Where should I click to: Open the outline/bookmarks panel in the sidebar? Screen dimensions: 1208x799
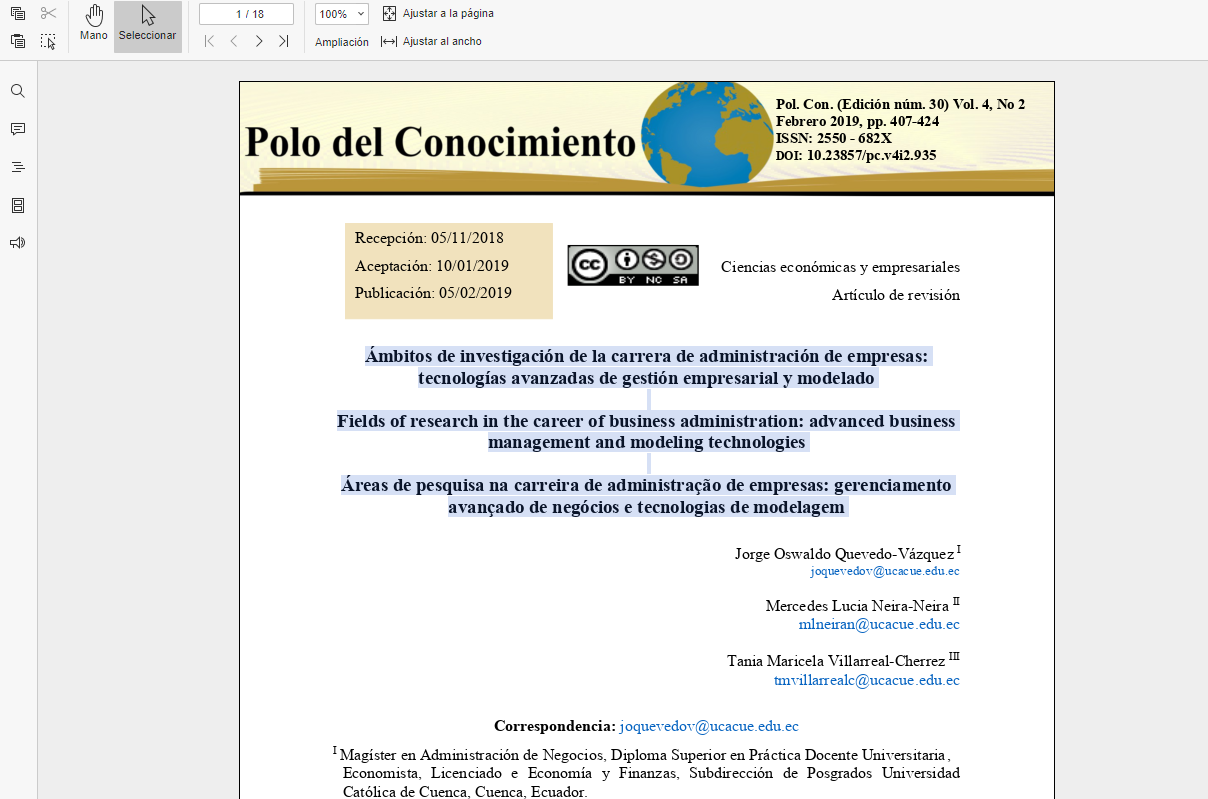coord(18,167)
